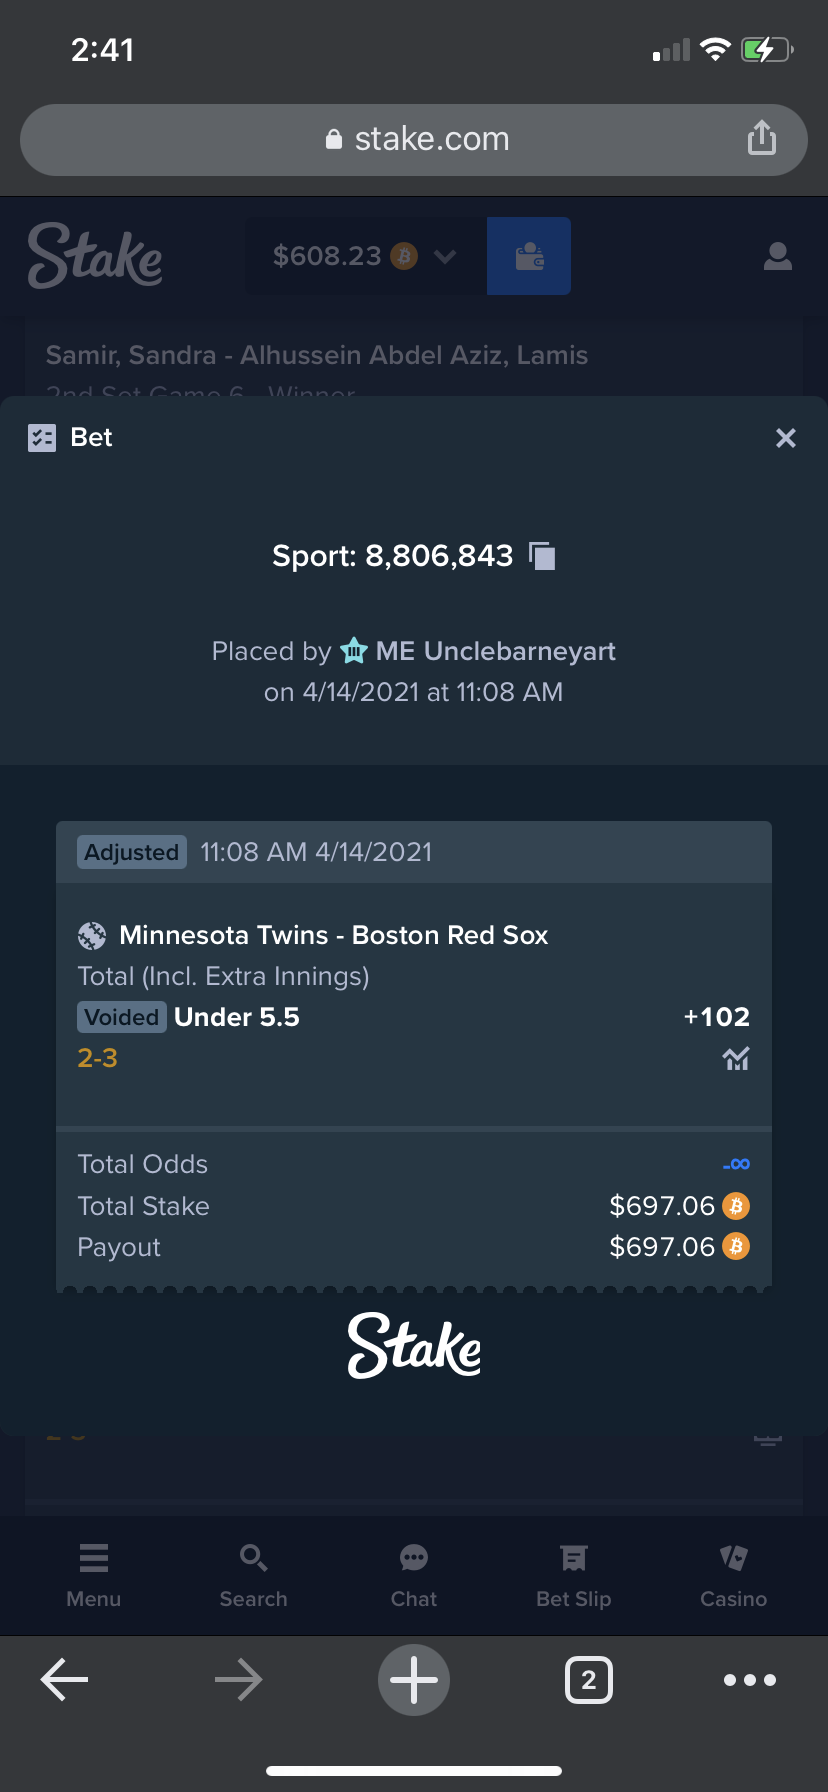Screen dimensions: 828x1792
Task: Open a new browser tab with plus
Action: [414, 1680]
